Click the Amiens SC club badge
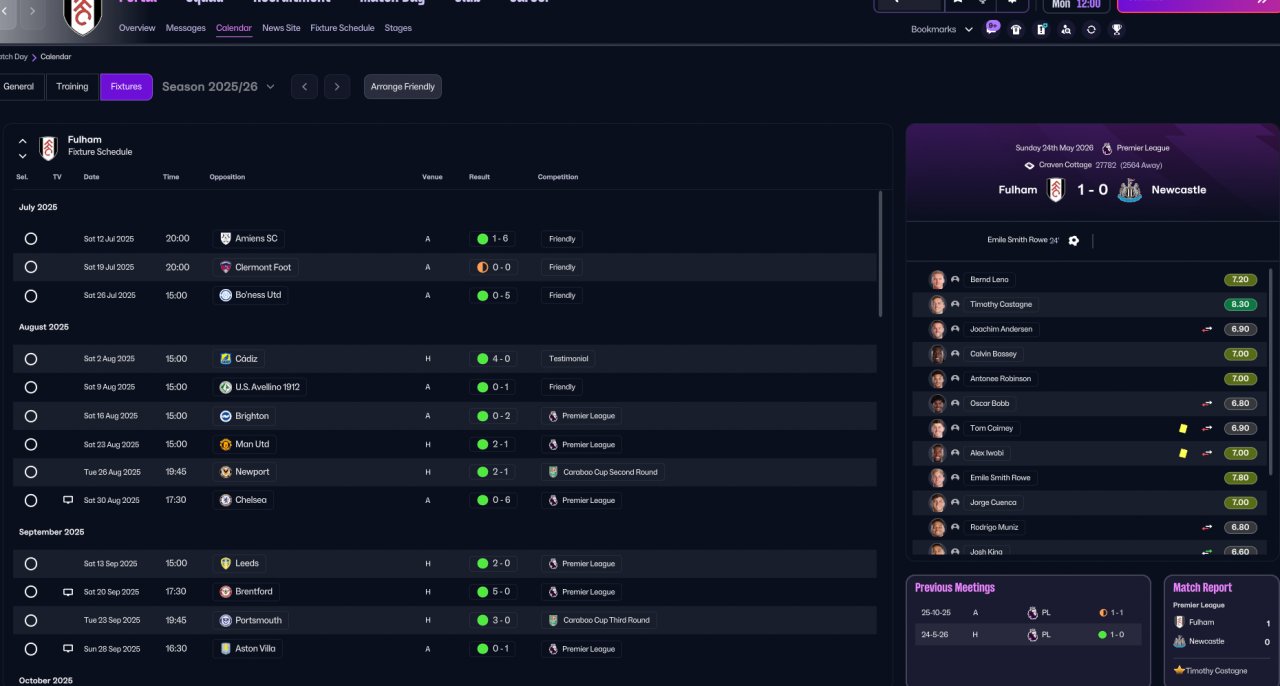 point(225,239)
